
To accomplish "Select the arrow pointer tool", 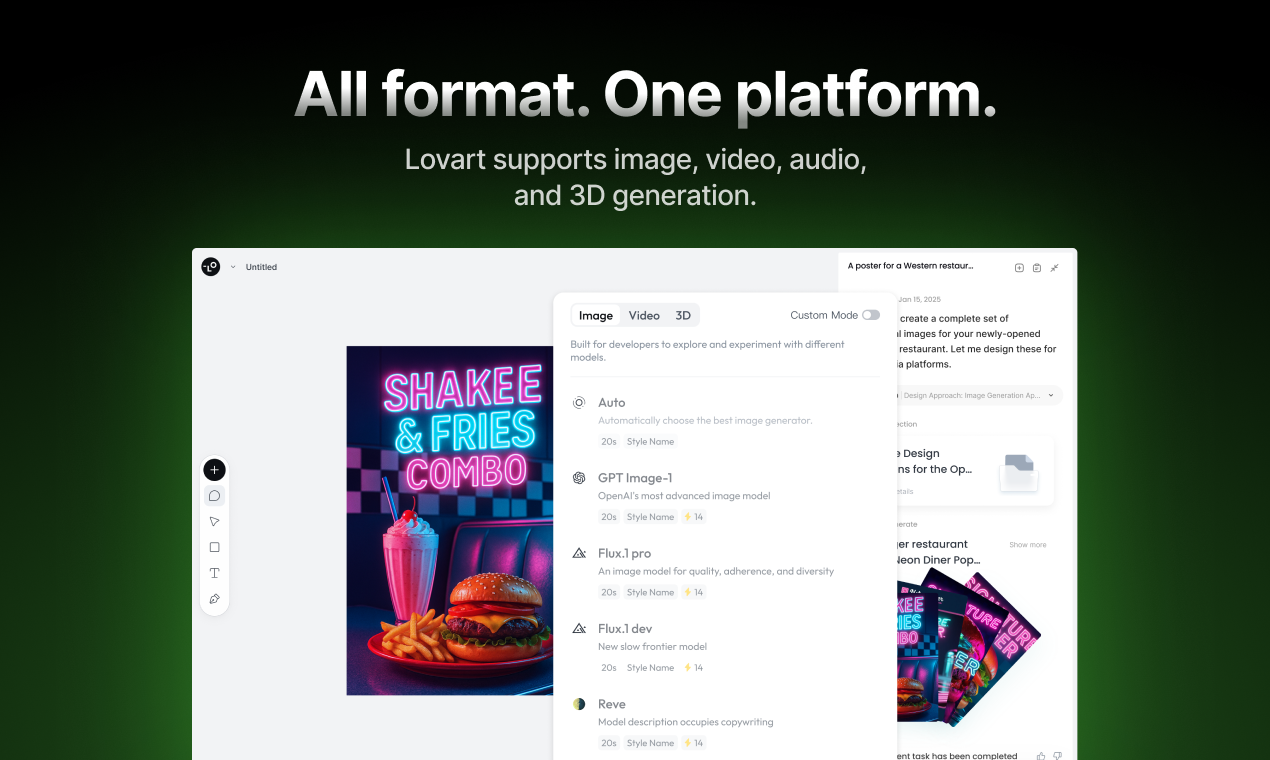I will 214,522.
